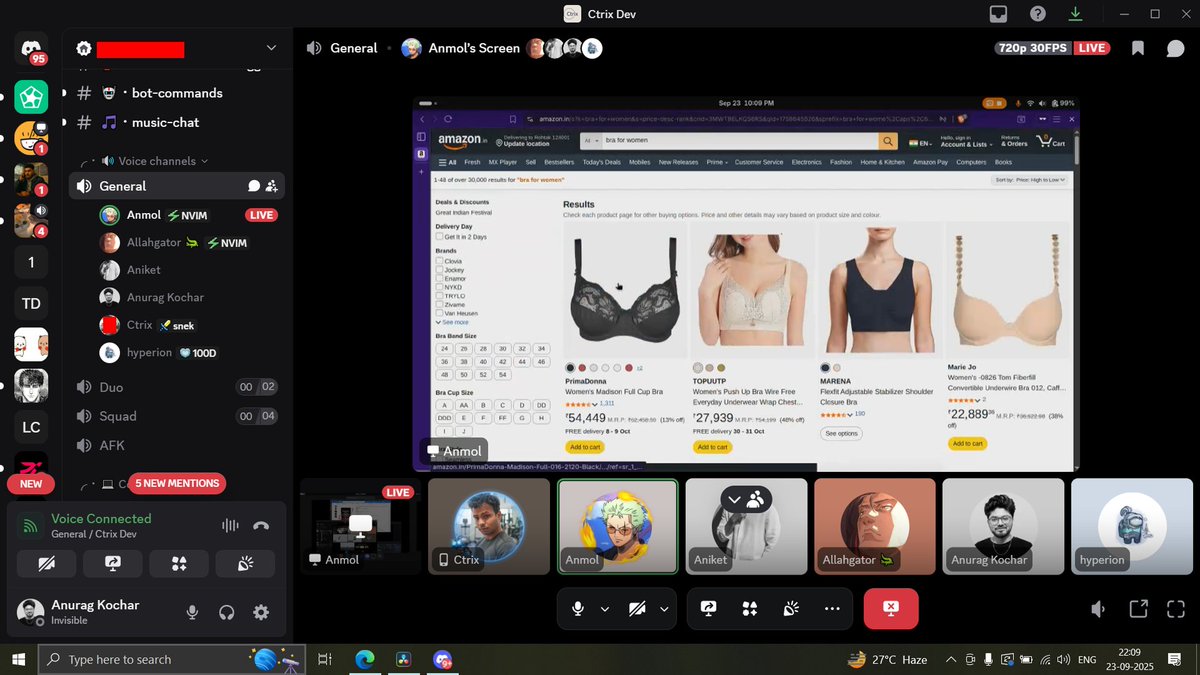The height and width of the screenshot is (675, 1200).
Task: Expand server name dropdown chevron
Action: pos(271,48)
